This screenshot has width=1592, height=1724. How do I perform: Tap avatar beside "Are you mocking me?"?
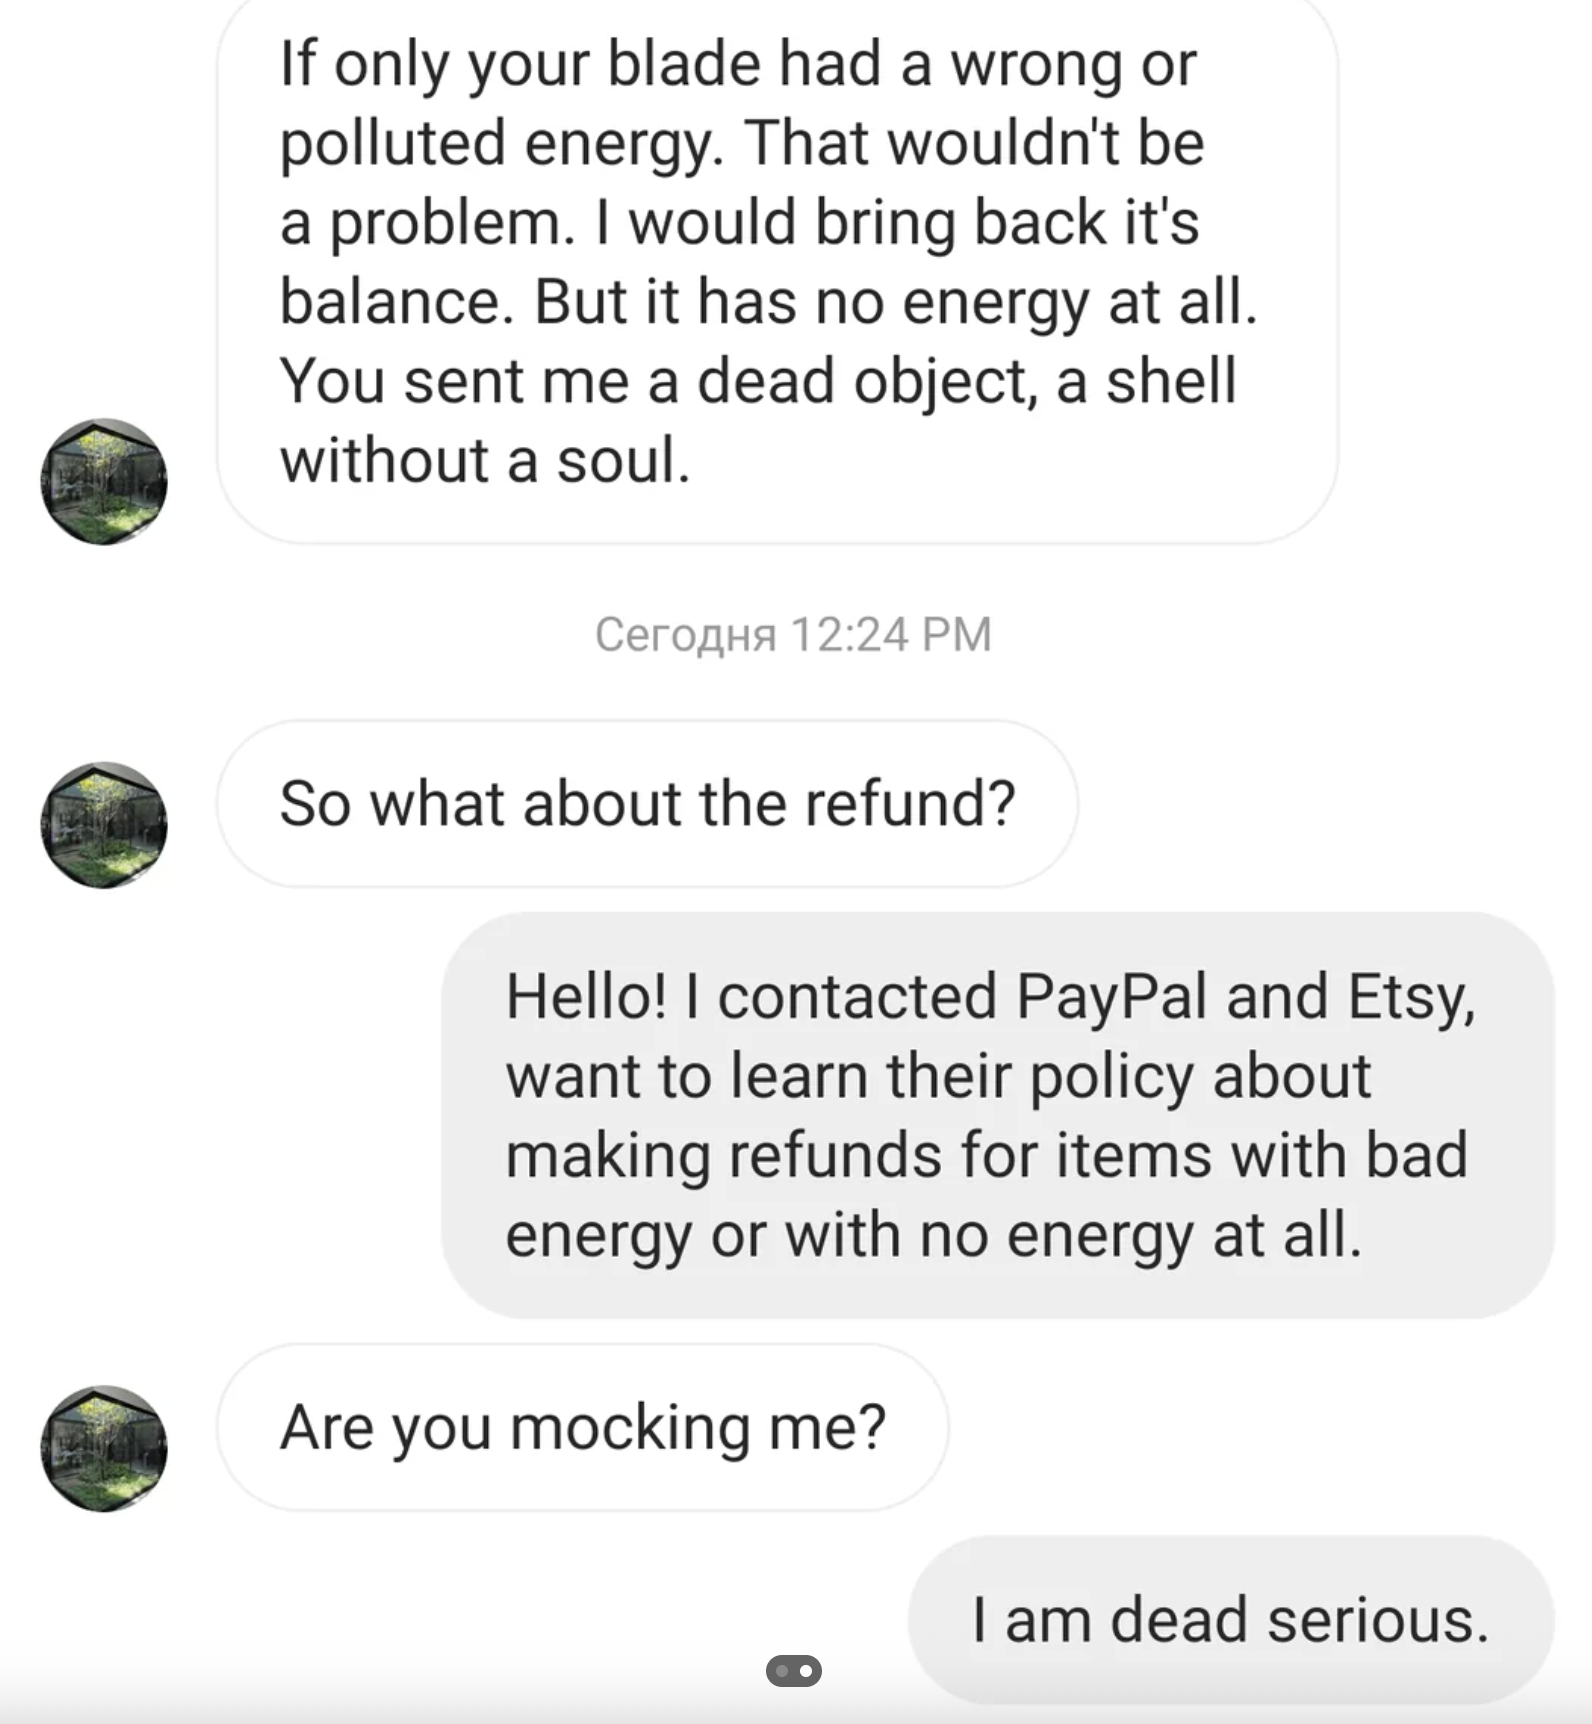point(104,1448)
